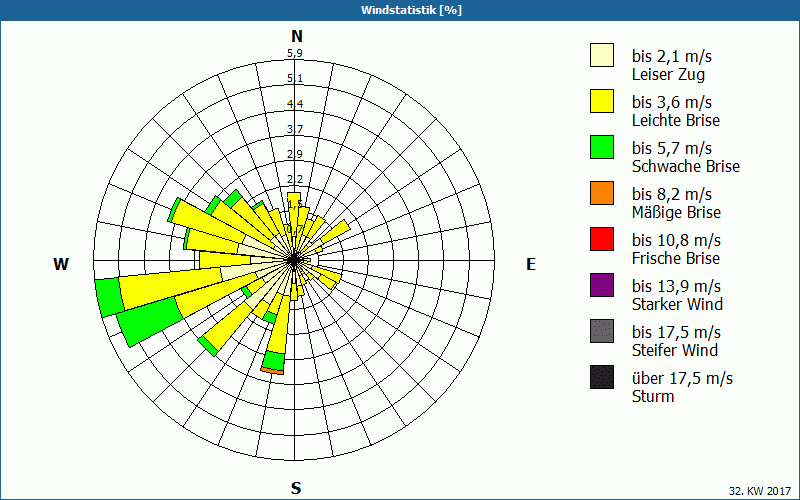The image size is (800, 500).
Task: Click the 'W' compass label
Action: 61,264
